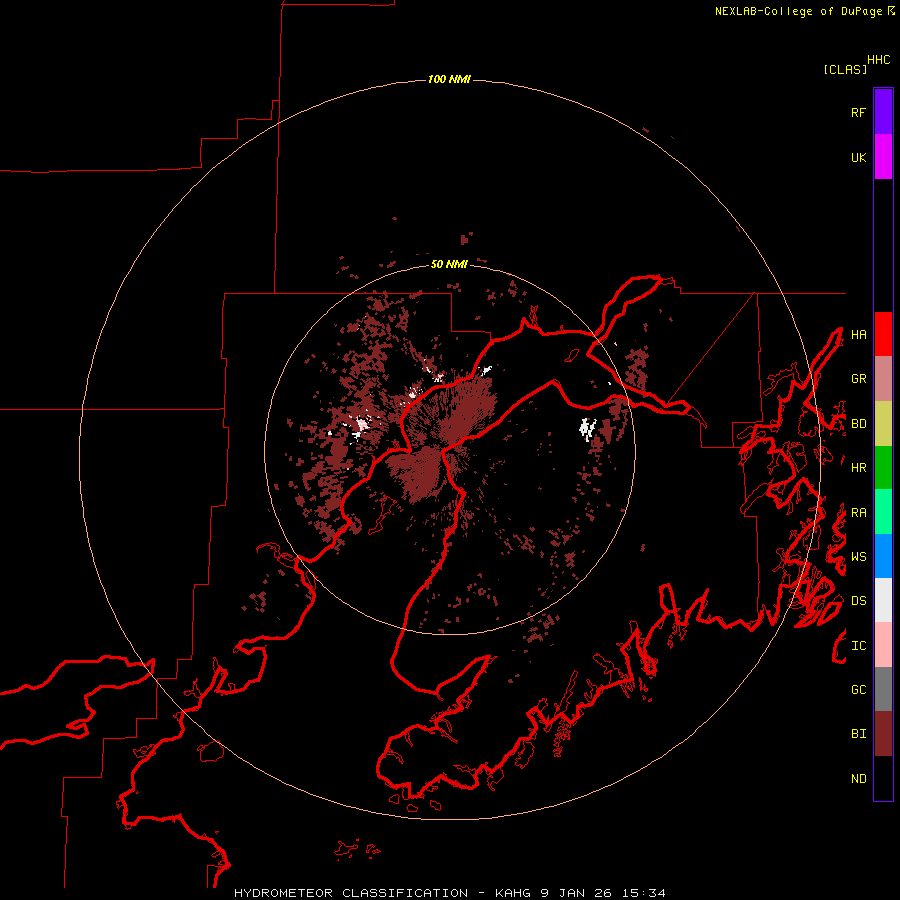Viewport: 900px width, 900px height.
Task: Click the HYDROMETEOR CLASSIFICATION title text
Action: click(351, 893)
